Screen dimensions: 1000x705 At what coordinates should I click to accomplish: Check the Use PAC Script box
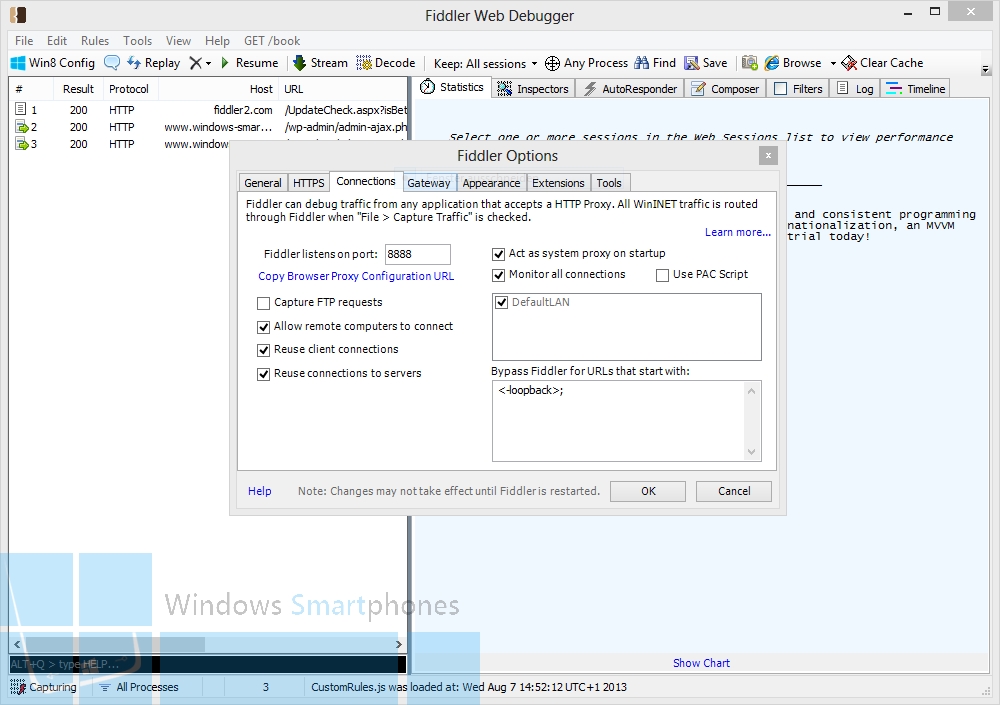(x=663, y=275)
